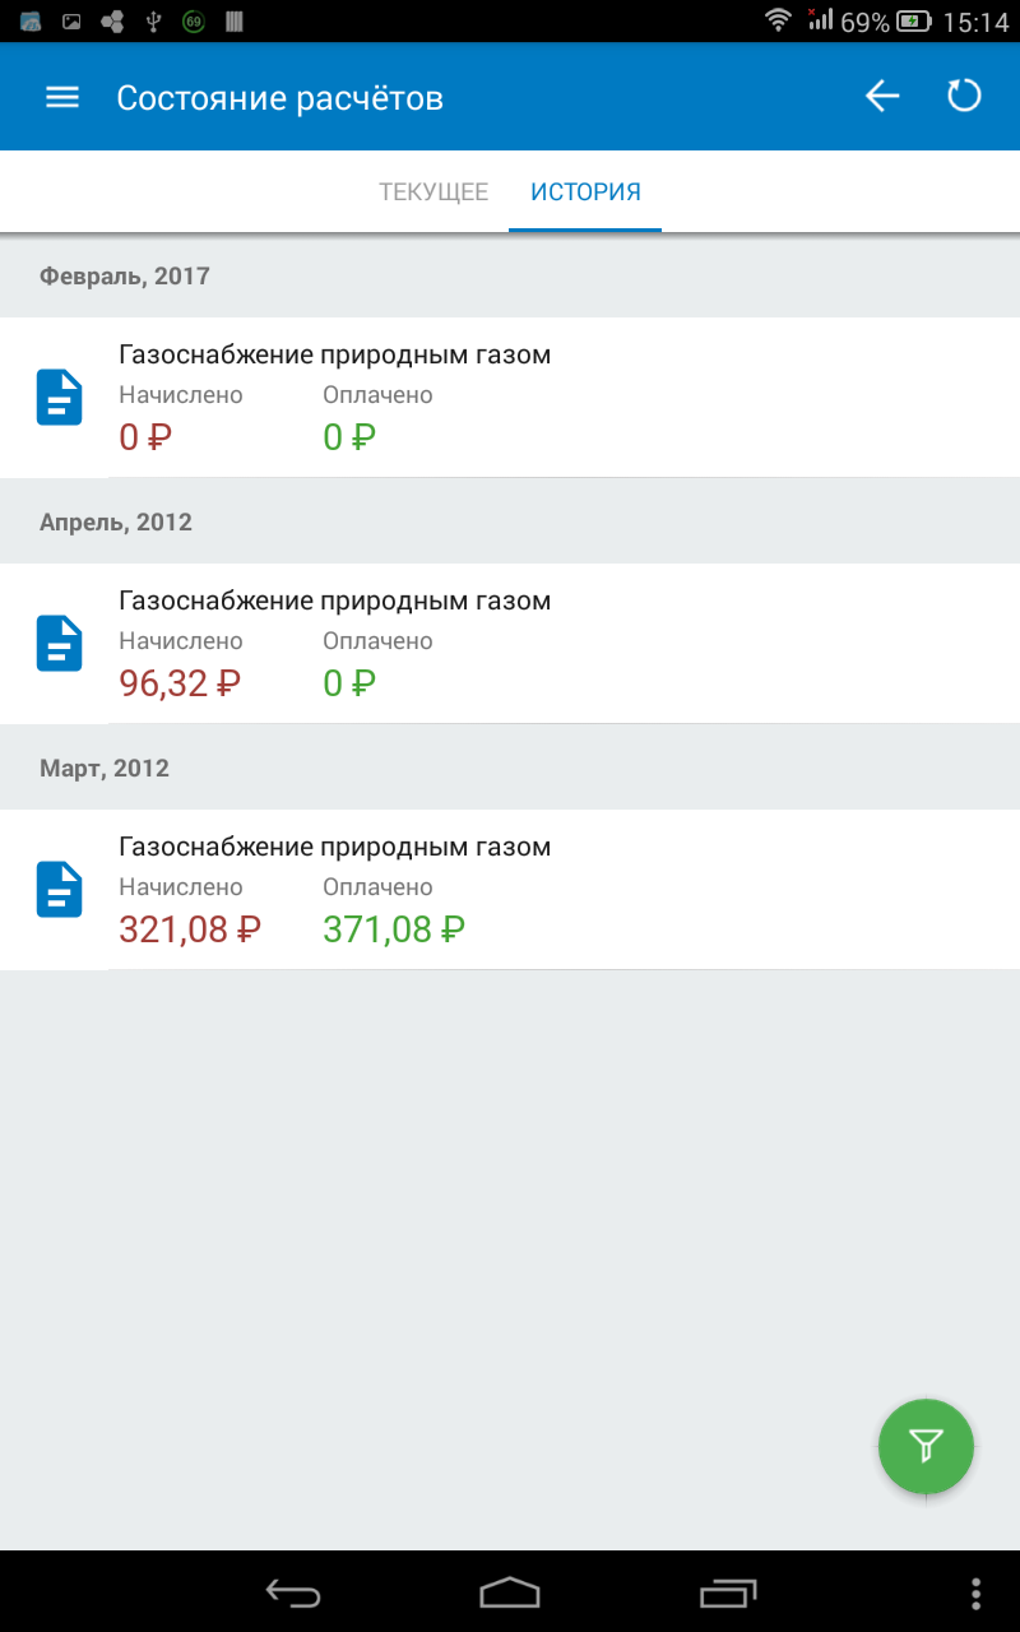
Task: Tap the Состояние расчётов header title
Action: (279, 98)
